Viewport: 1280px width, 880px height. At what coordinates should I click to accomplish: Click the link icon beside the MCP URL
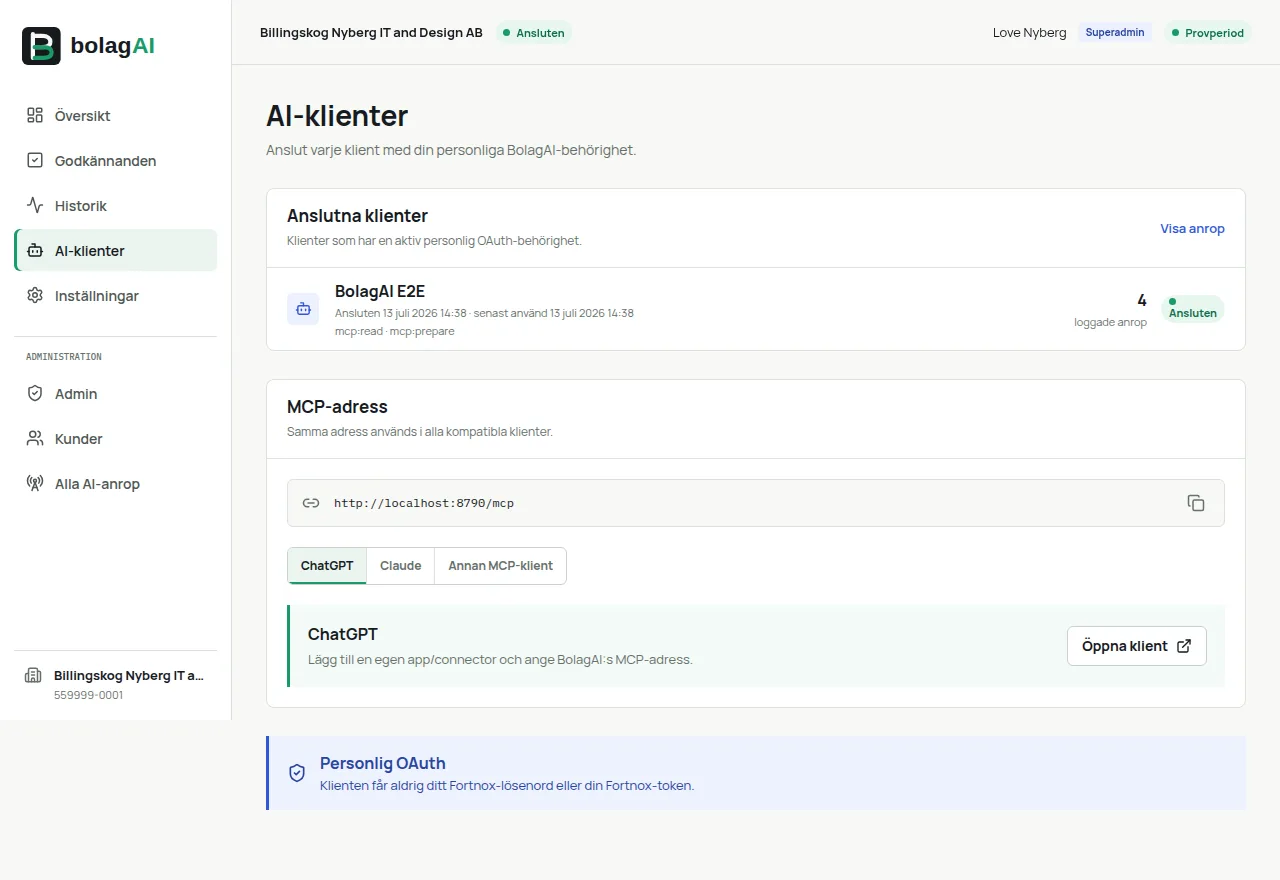[311, 503]
